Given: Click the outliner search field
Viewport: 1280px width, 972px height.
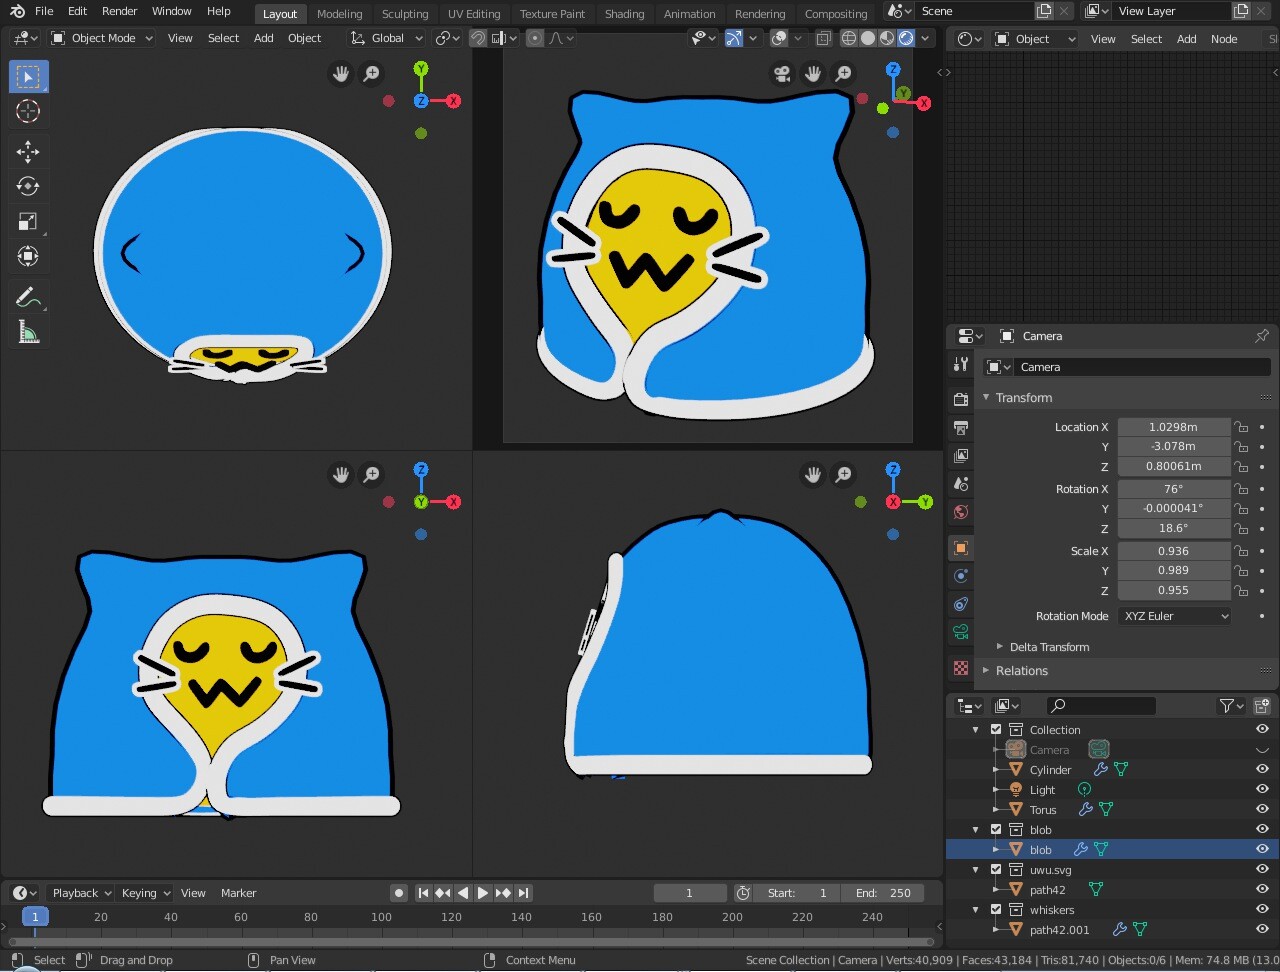Looking at the screenshot, I should click(1101, 706).
